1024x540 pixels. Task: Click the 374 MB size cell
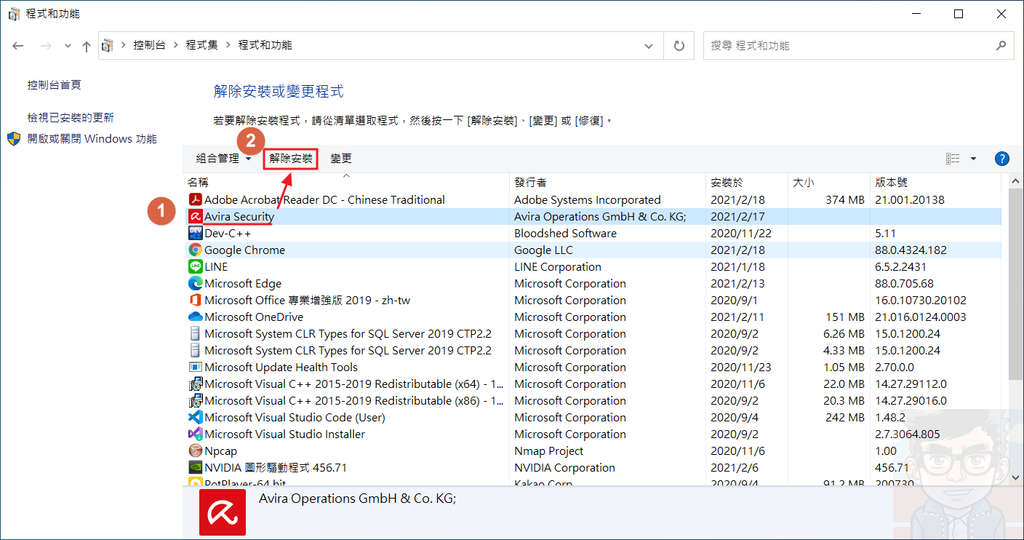(x=844, y=200)
